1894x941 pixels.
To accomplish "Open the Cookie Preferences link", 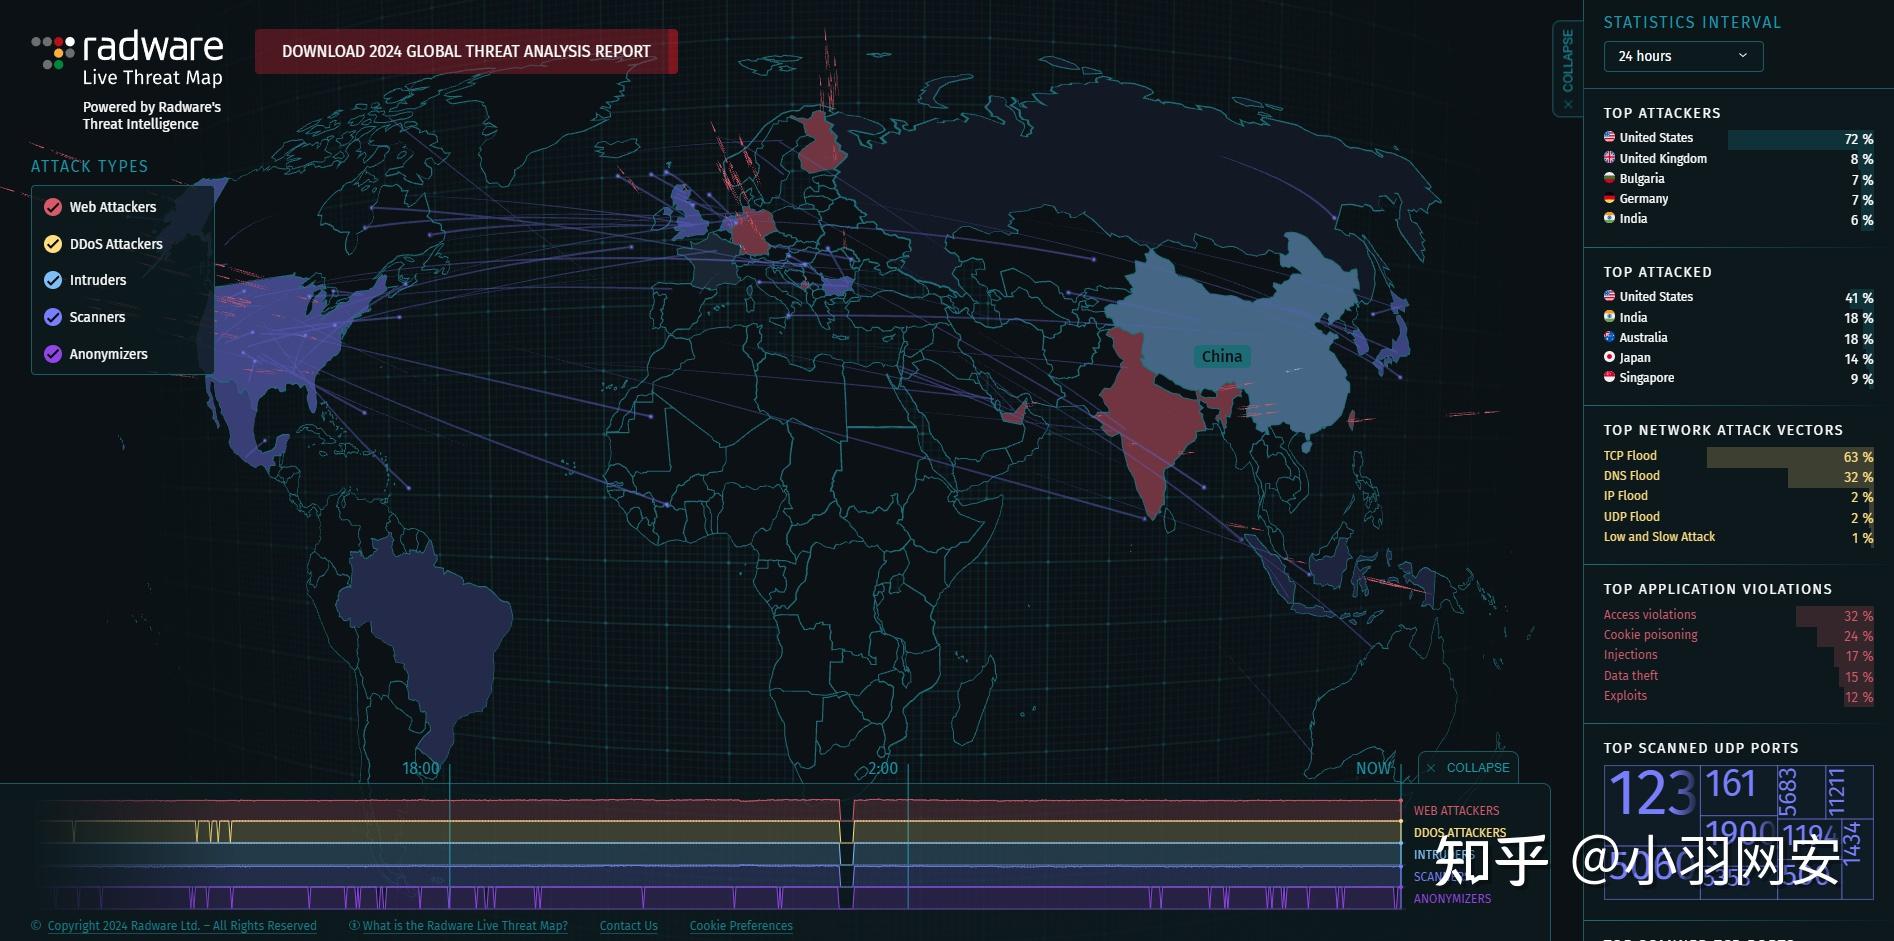I will coord(741,926).
